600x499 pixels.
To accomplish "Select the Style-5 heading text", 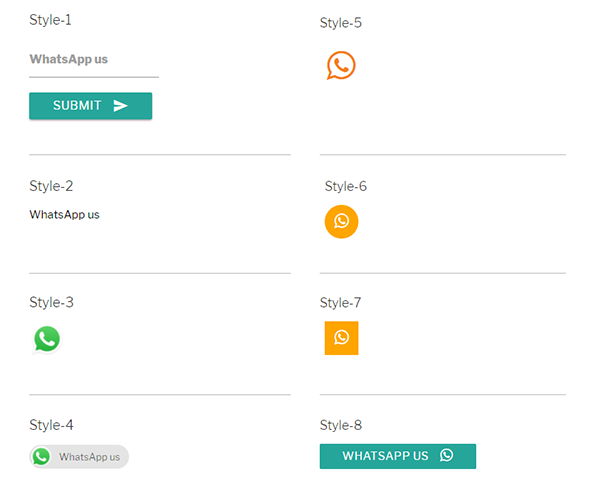I will [341, 23].
